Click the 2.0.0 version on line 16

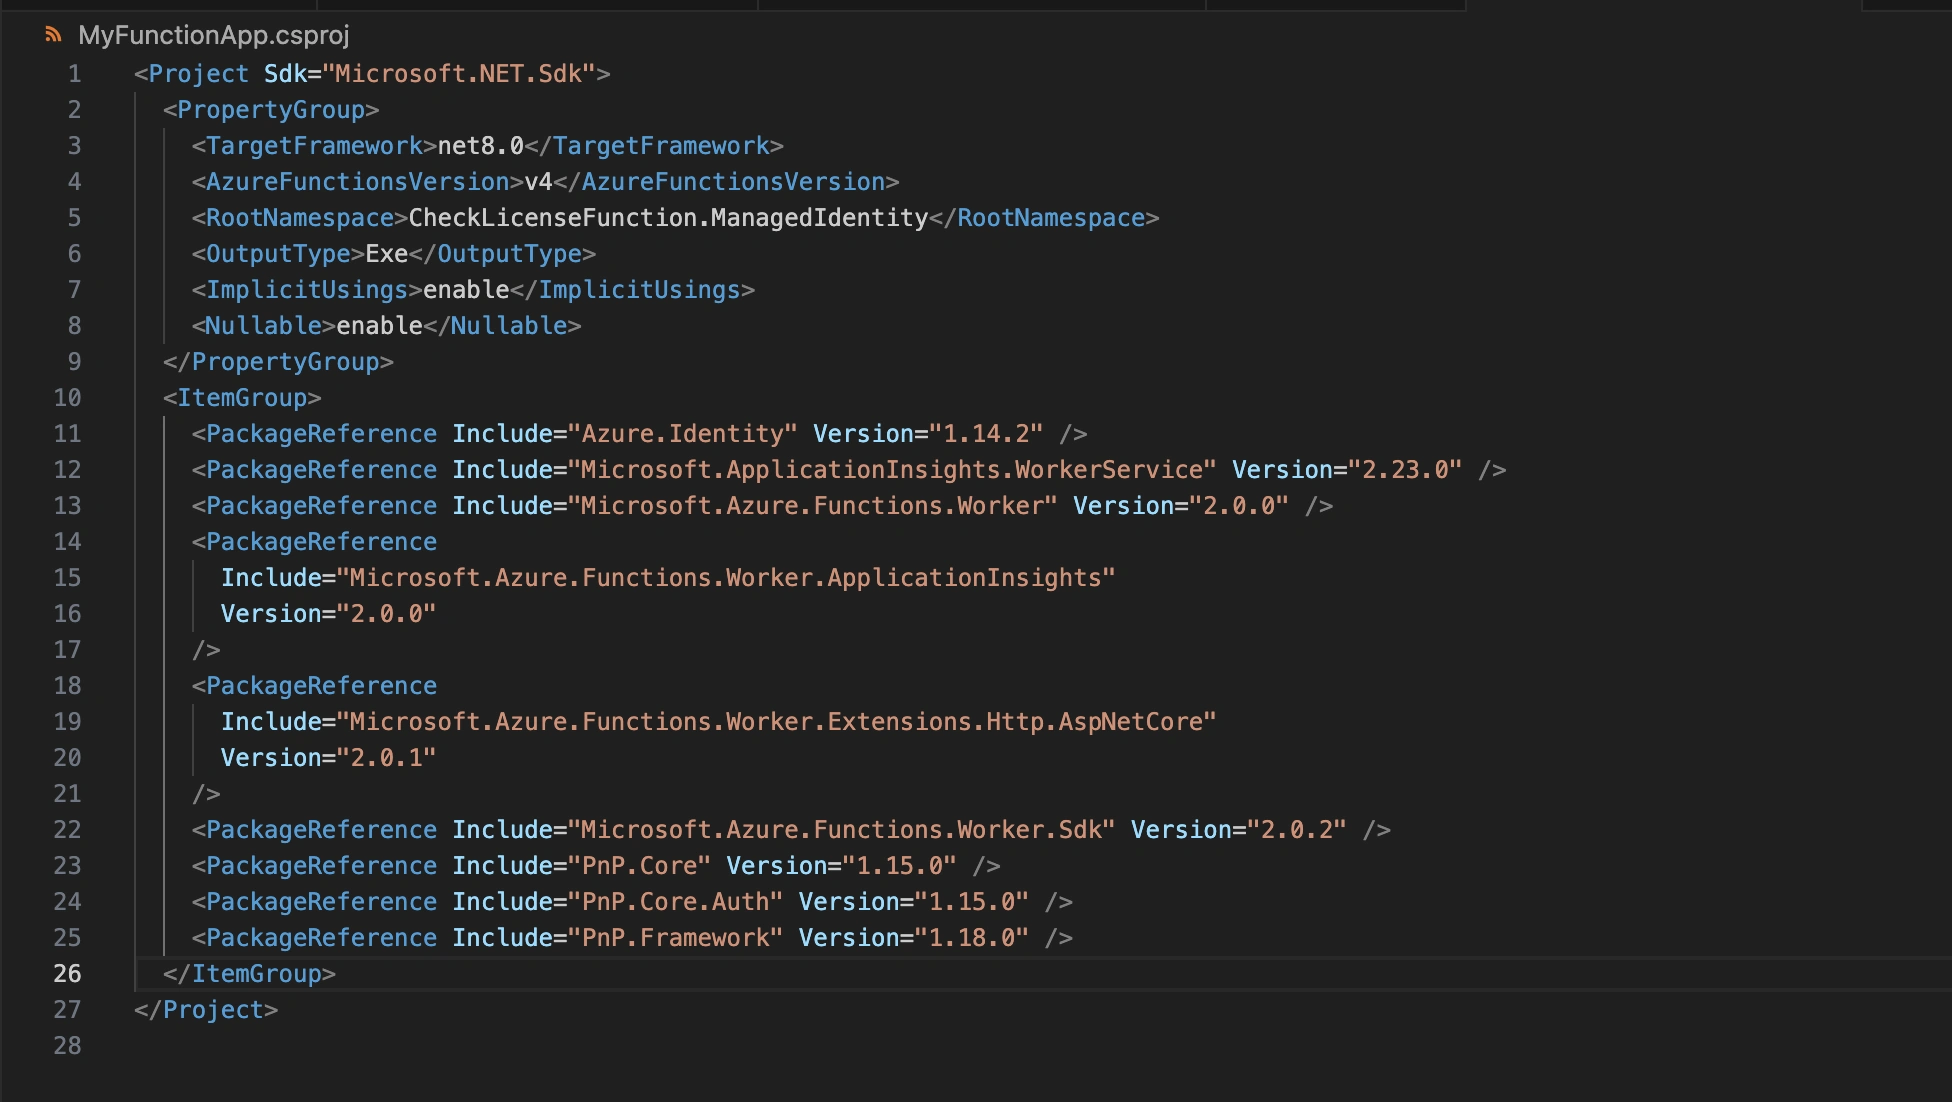[387, 614]
